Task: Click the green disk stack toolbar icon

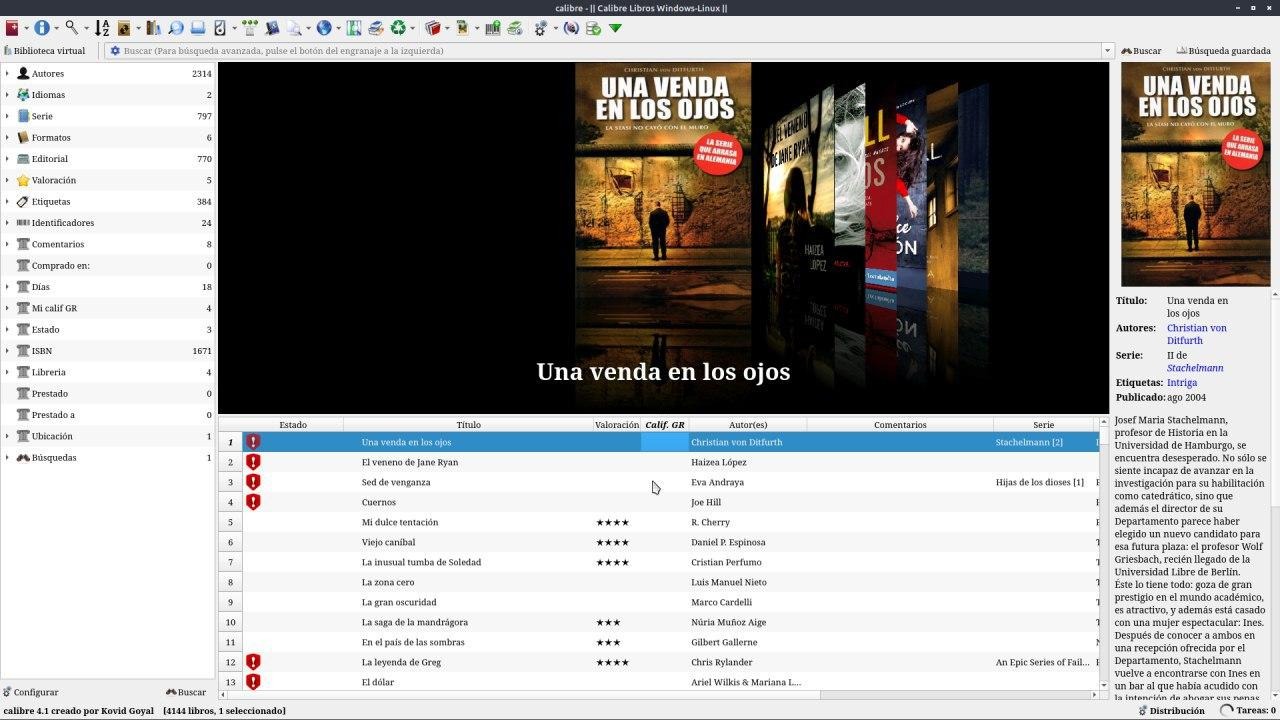Action: pyautogui.click(x=515, y=28)
